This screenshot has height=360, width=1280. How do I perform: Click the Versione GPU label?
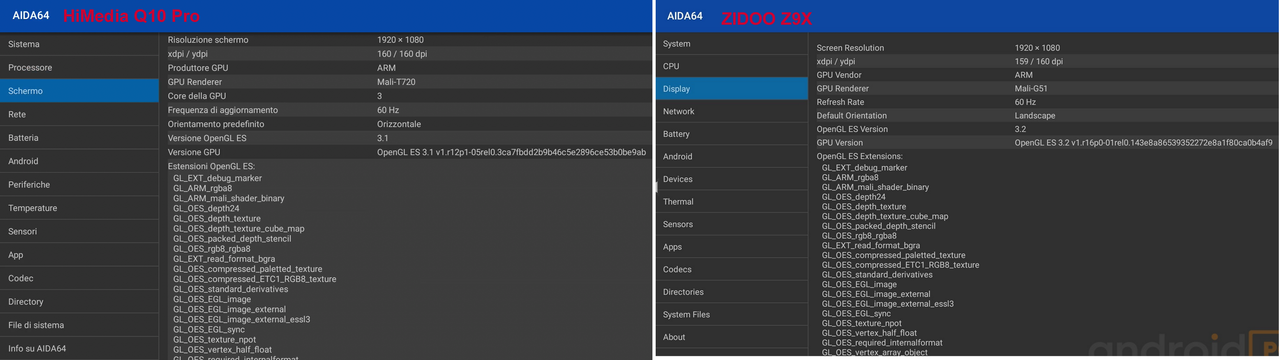(x=194, y=152)
